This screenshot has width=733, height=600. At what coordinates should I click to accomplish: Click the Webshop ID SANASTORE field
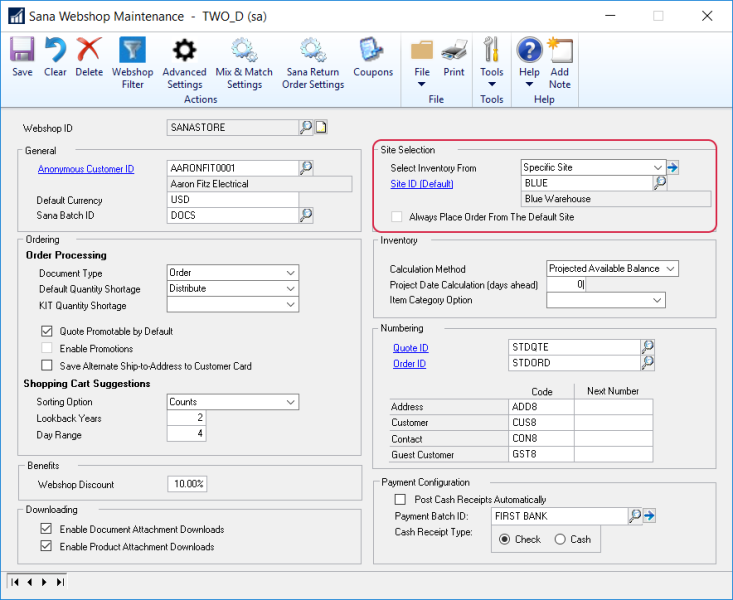233,127
